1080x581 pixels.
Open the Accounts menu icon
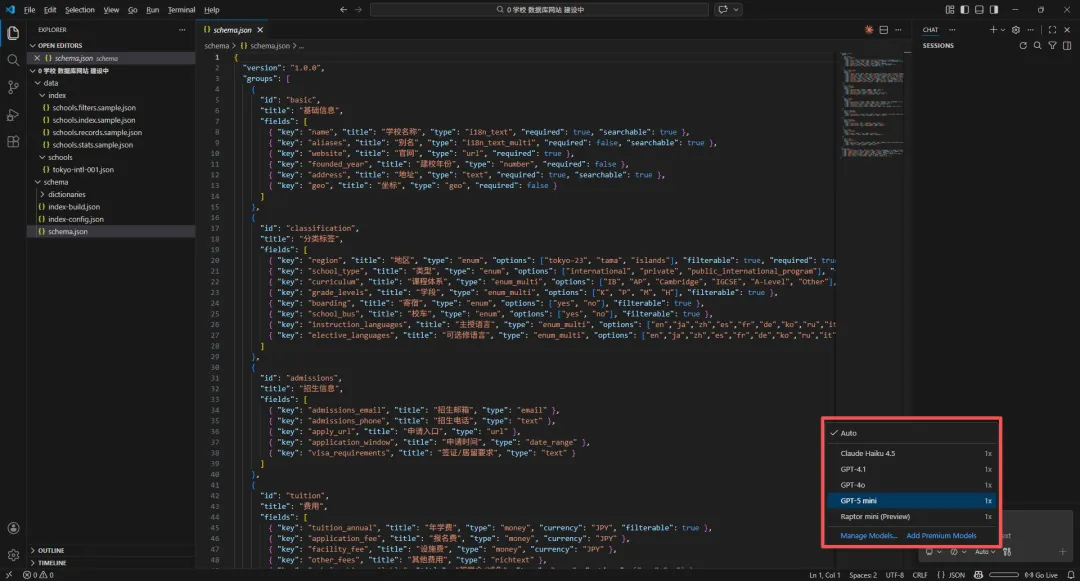[13, 528]
